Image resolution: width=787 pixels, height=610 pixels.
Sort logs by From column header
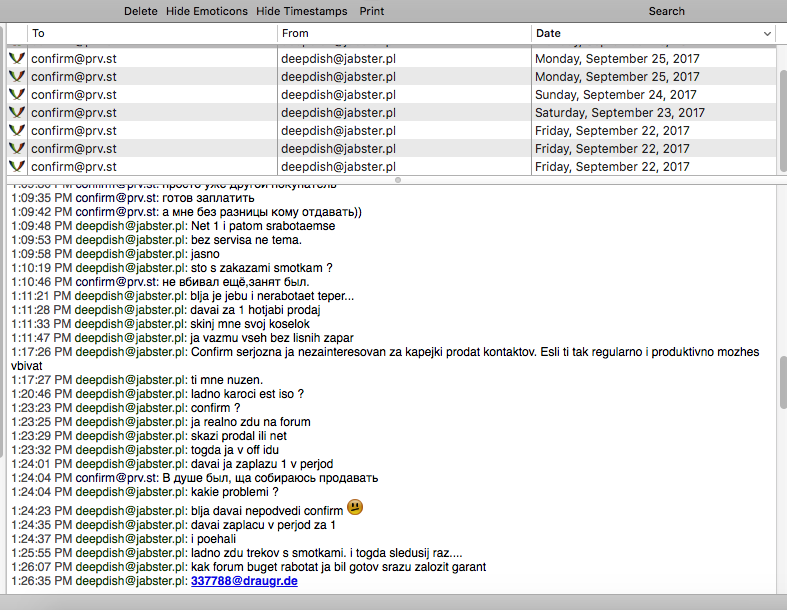[x=405, y=34]
